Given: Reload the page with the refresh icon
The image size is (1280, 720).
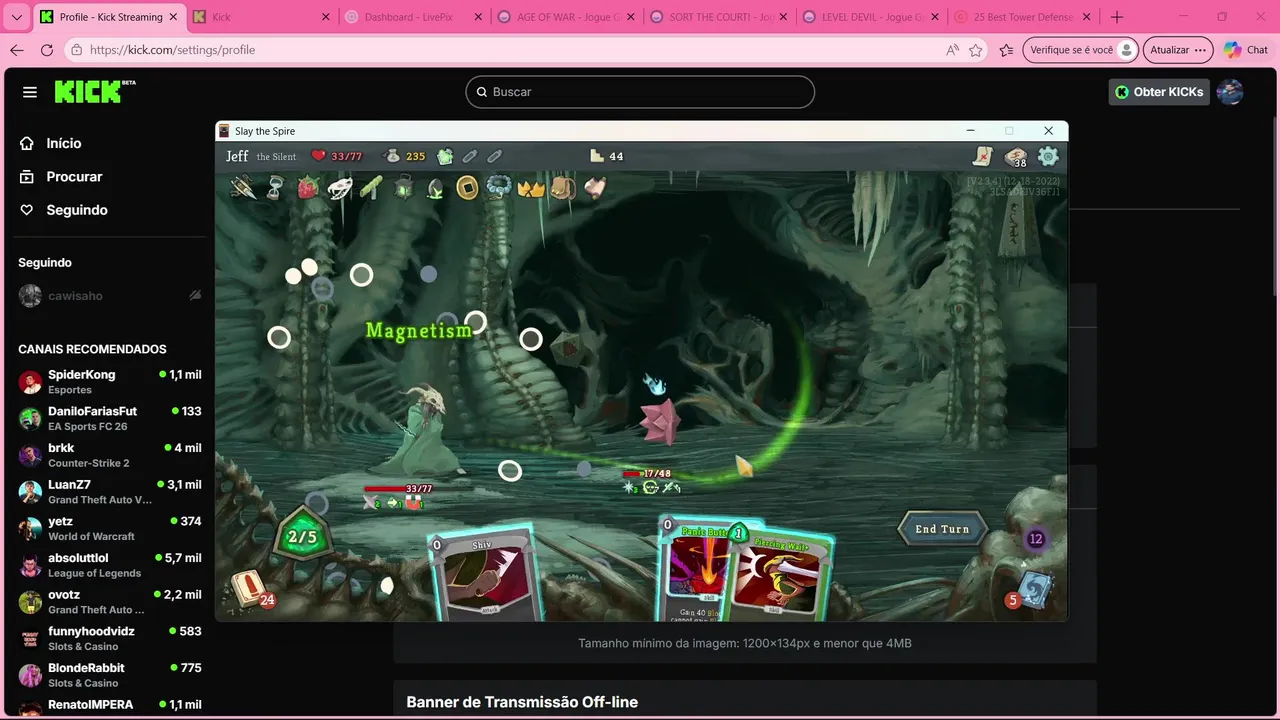Looking at the screenshot, I should 47,50.
